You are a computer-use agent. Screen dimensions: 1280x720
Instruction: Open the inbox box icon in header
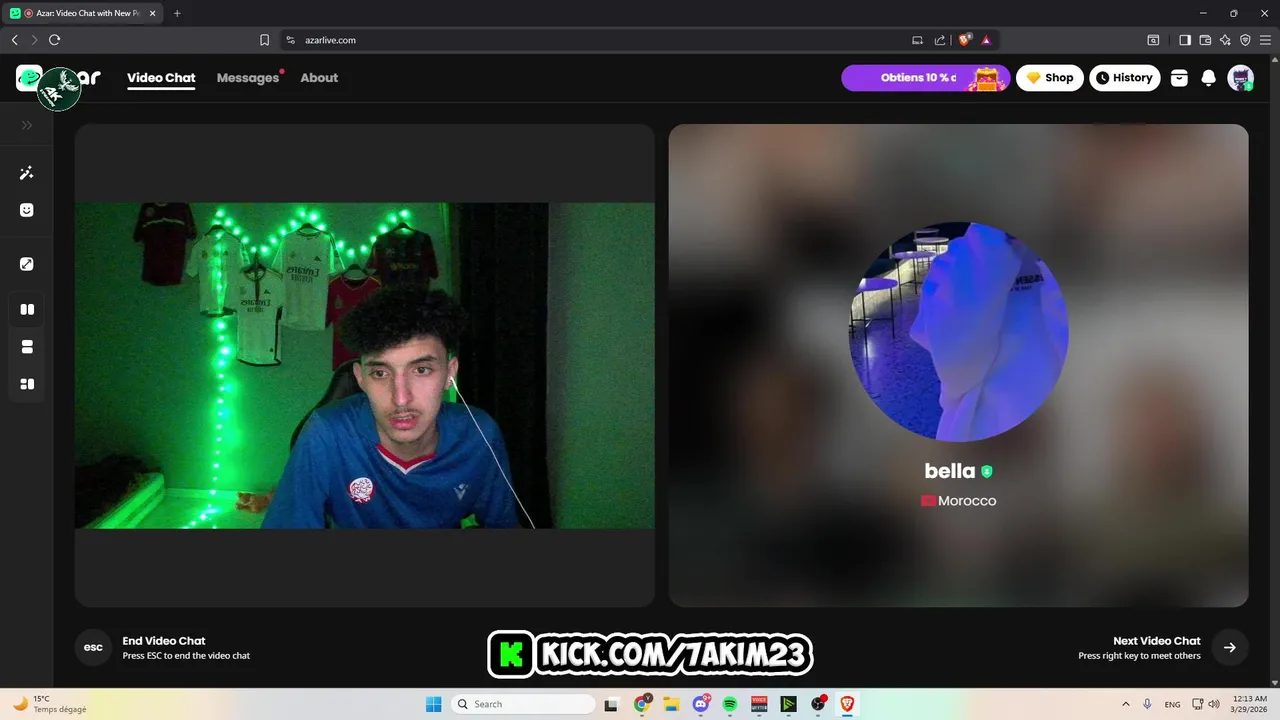[x=1179, y=78]
